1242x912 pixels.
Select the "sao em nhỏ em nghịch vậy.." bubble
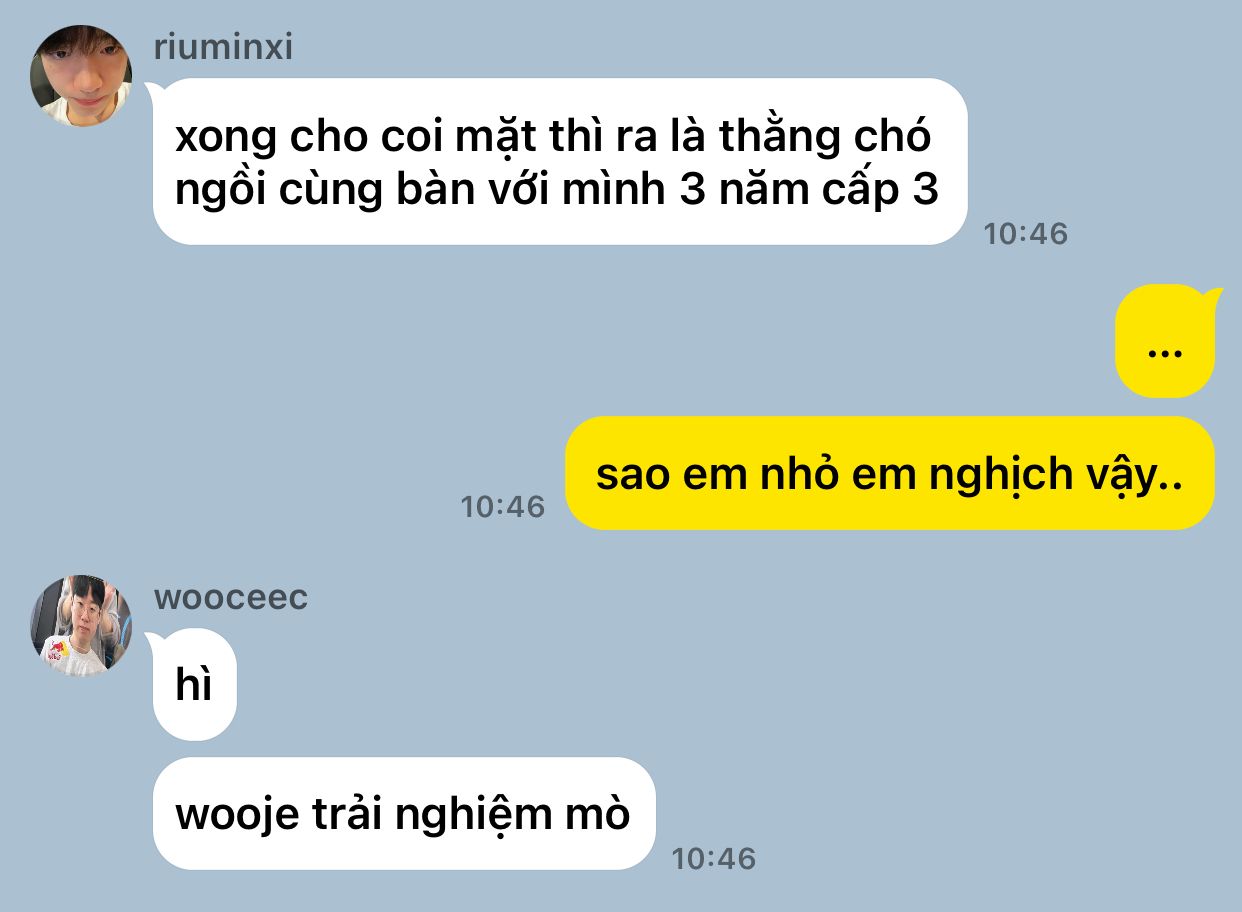890,473
